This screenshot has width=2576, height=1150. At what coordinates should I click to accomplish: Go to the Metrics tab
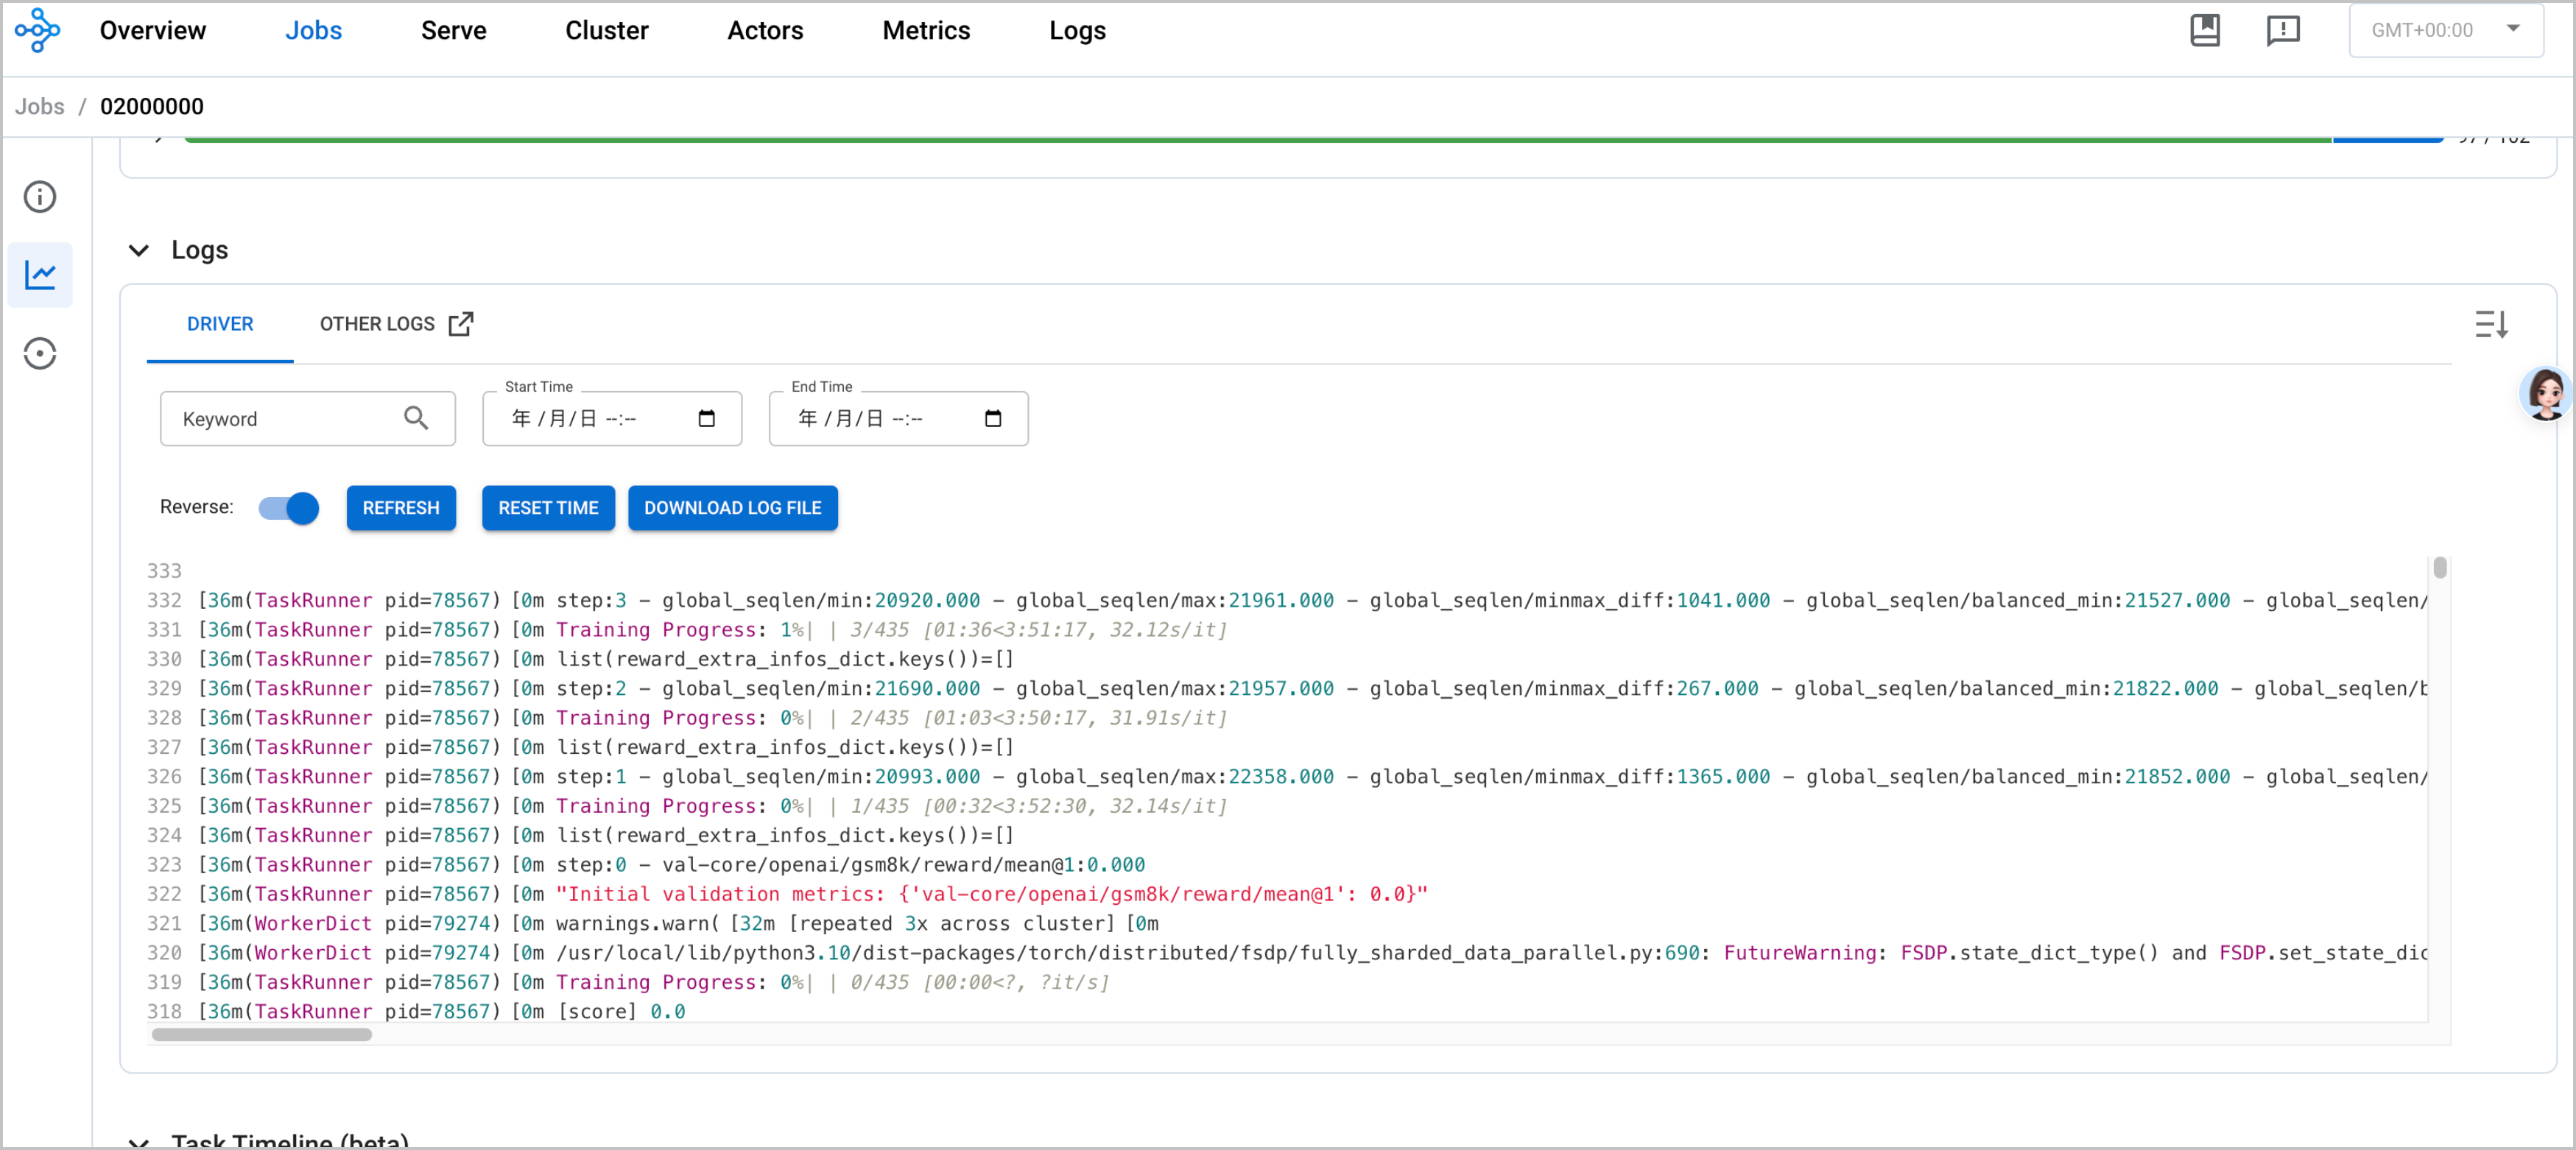[x=926, y=30]
